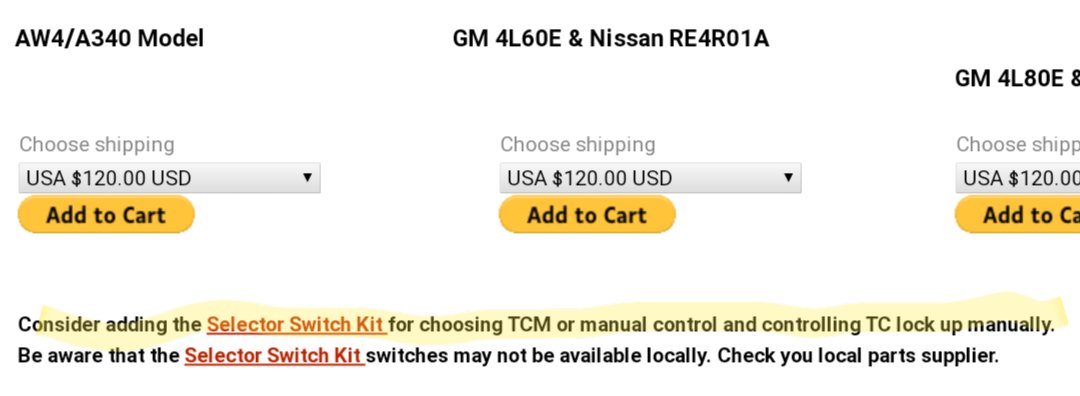1080x396 pixels.
Task: Open the Selector Switch Kit link in highlighted sentence
Action: (296, 324)
